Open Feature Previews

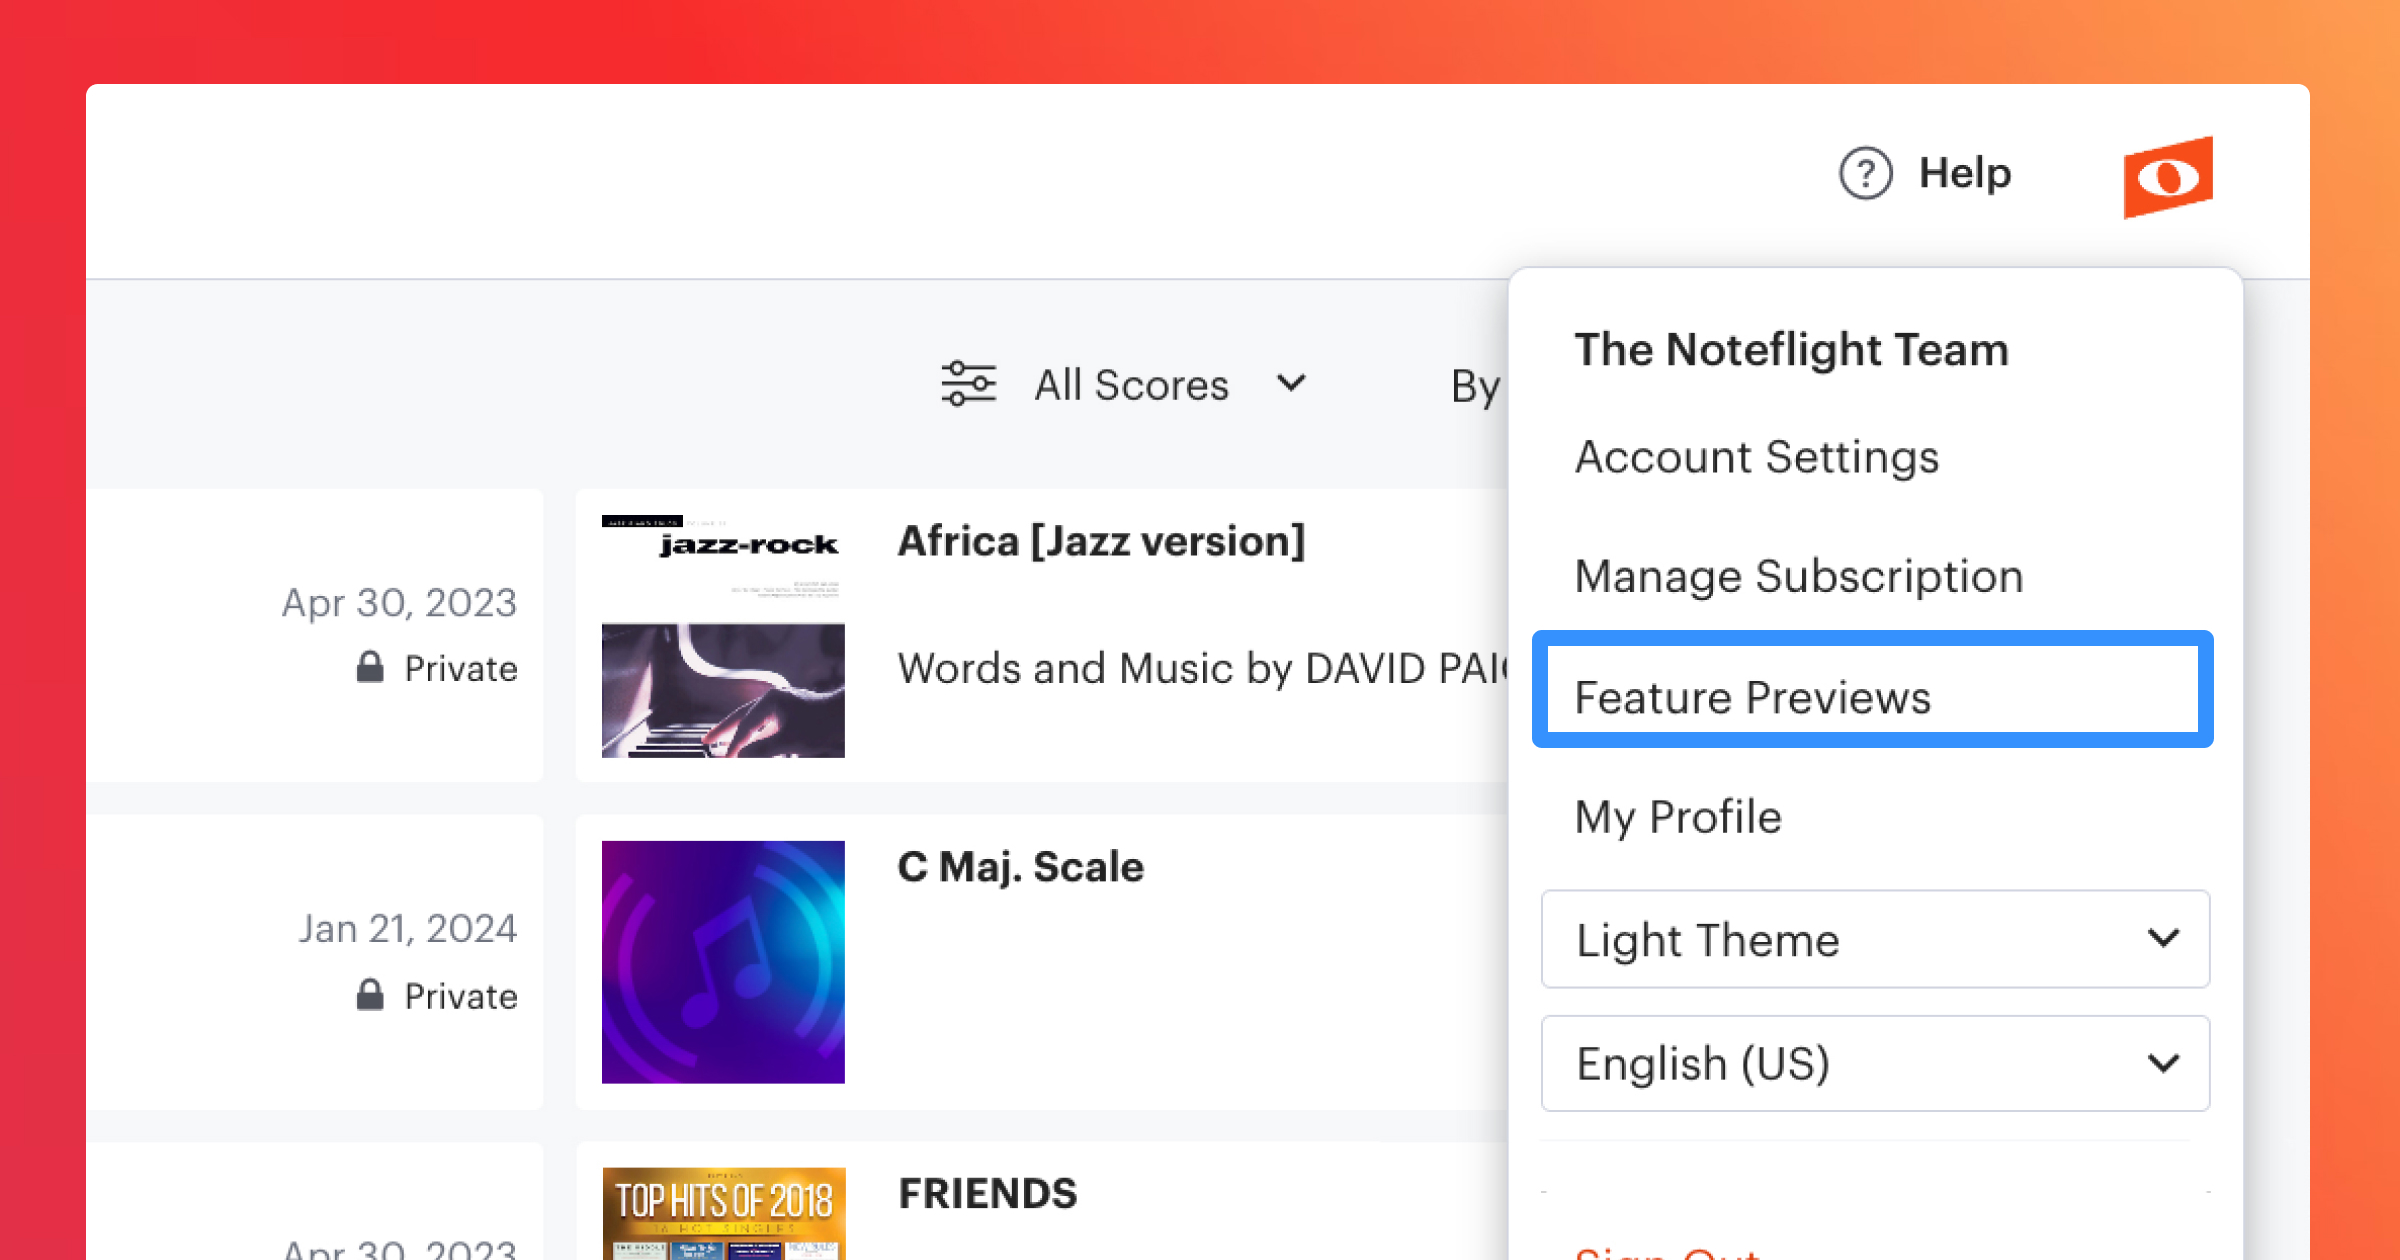1753,697
